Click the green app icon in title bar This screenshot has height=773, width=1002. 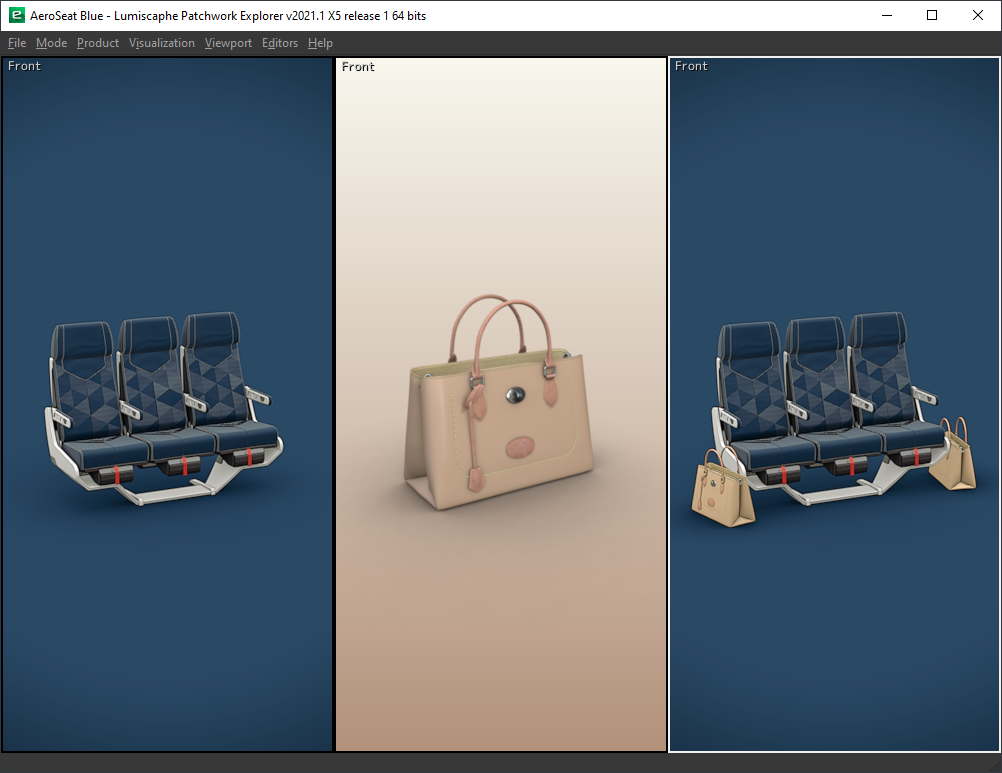coord(16,15)
